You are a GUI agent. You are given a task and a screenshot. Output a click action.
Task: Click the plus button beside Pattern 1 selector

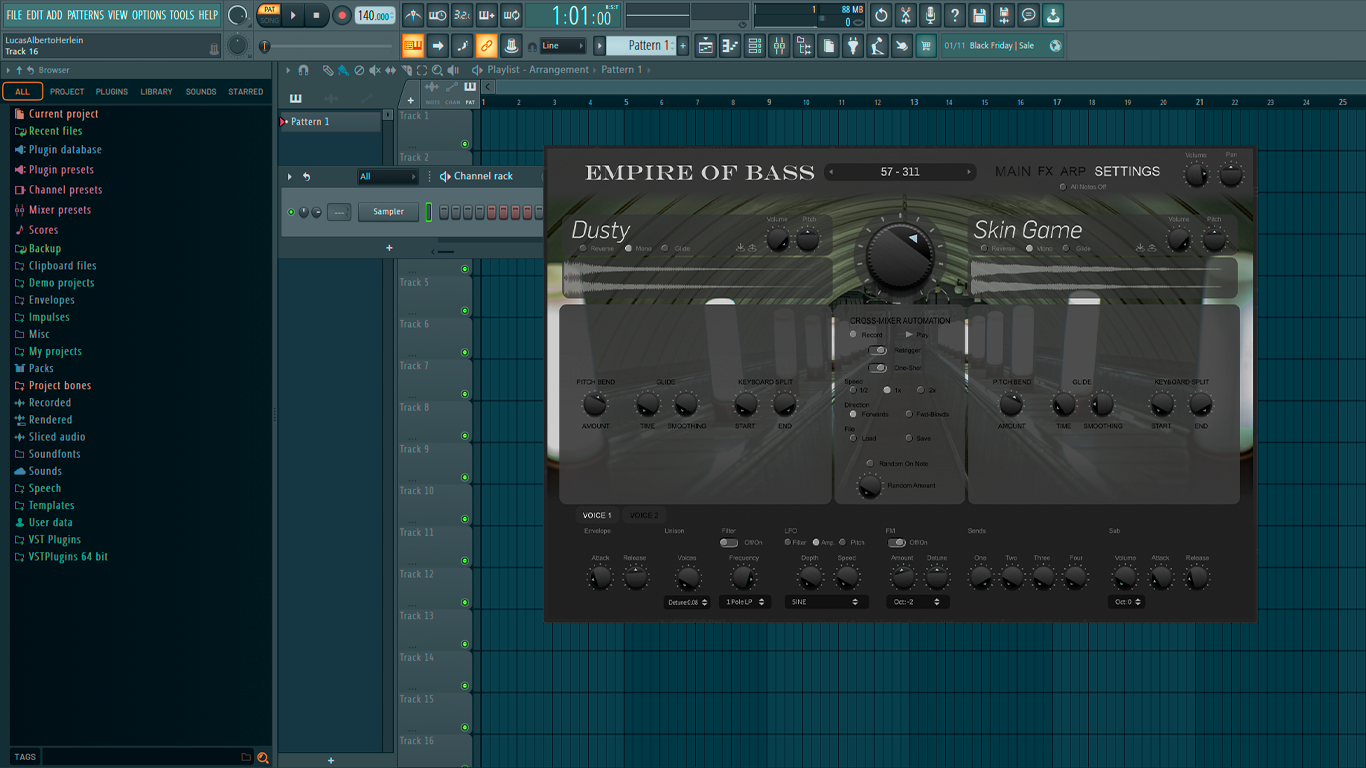tap(683, 46)
